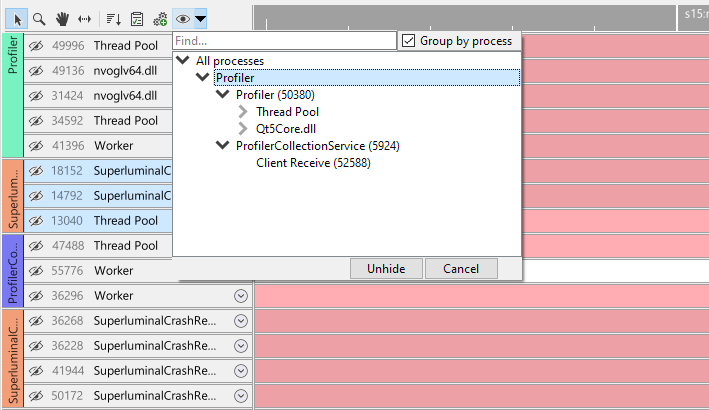709x410 pixels.
Task: Expand the Qt5Core.dll tree node
Action: 242,129
